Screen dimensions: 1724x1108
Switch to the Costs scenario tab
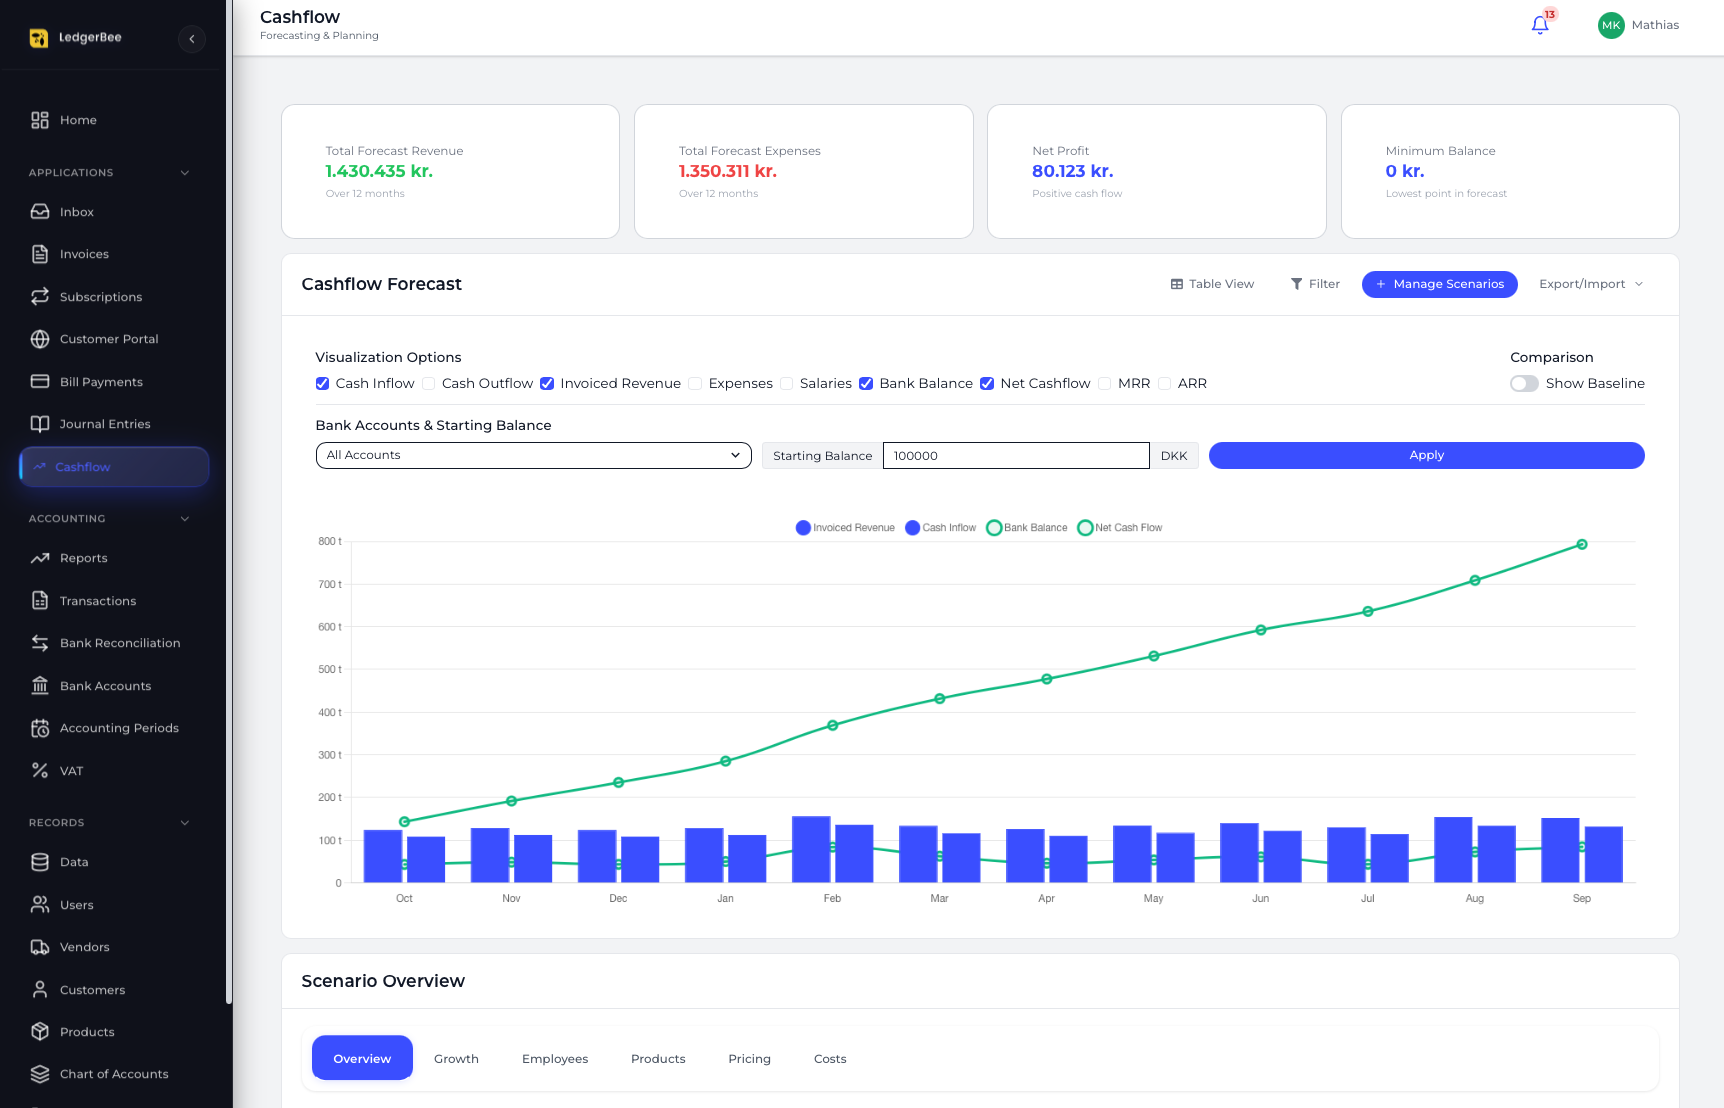tap(830, 1059)
